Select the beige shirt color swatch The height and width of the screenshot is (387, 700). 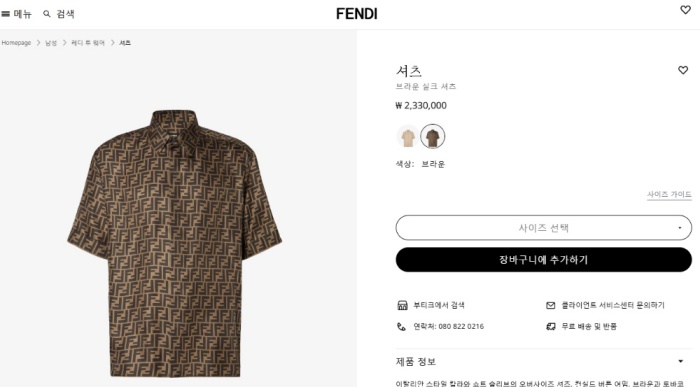pos(408,137)
